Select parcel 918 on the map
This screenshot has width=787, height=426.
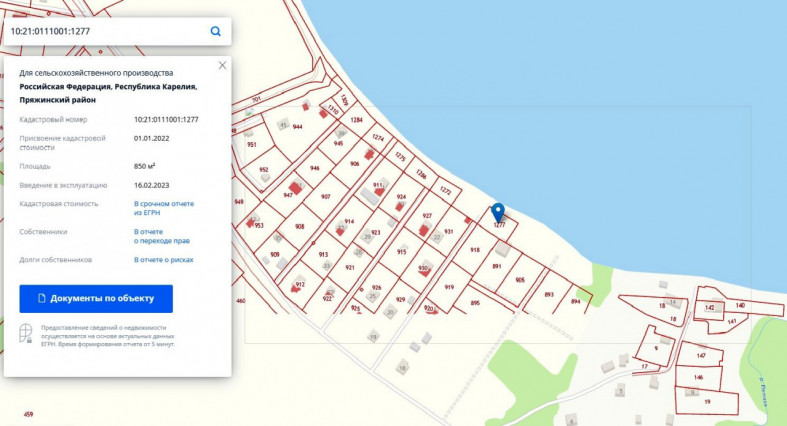474,250
